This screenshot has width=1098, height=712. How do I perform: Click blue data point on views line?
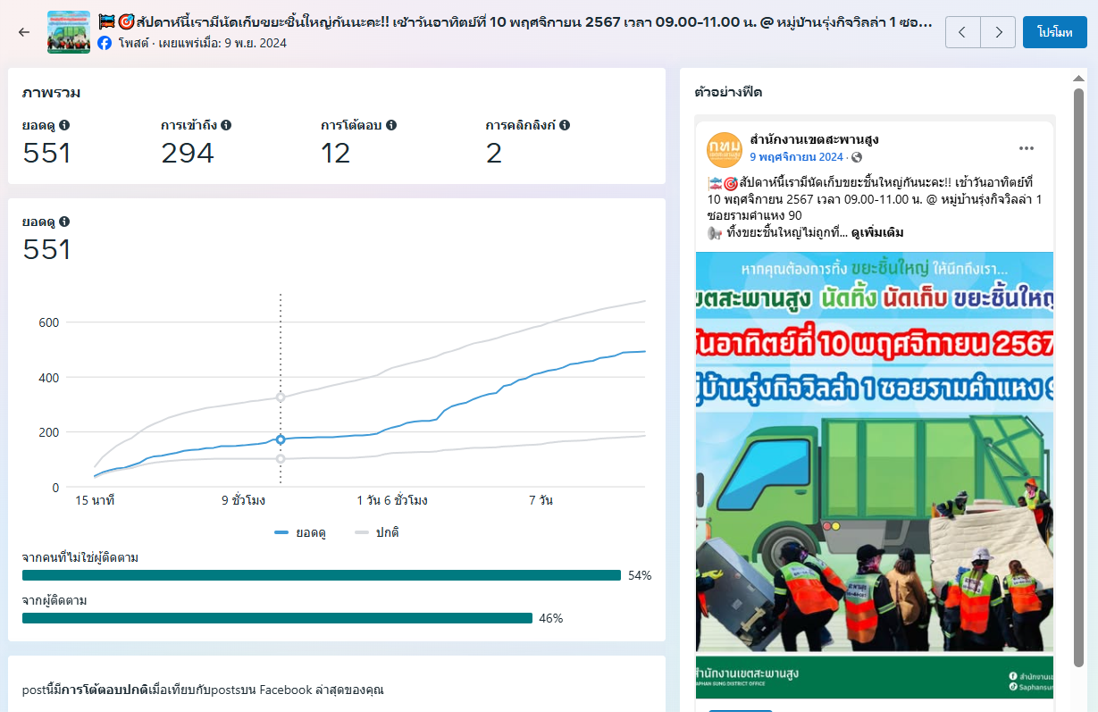click(280, 440)
